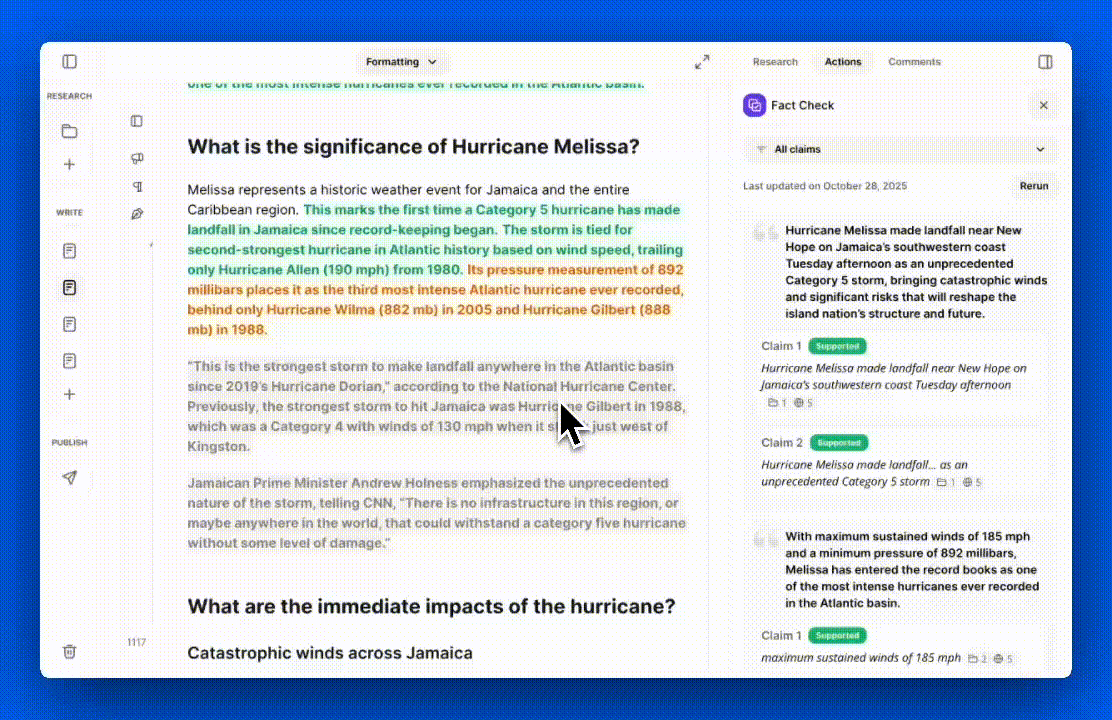The height and width of the screenshot is (720, 1112).
Task: Click the Fact Check panel title
Action: pos(802,105)
